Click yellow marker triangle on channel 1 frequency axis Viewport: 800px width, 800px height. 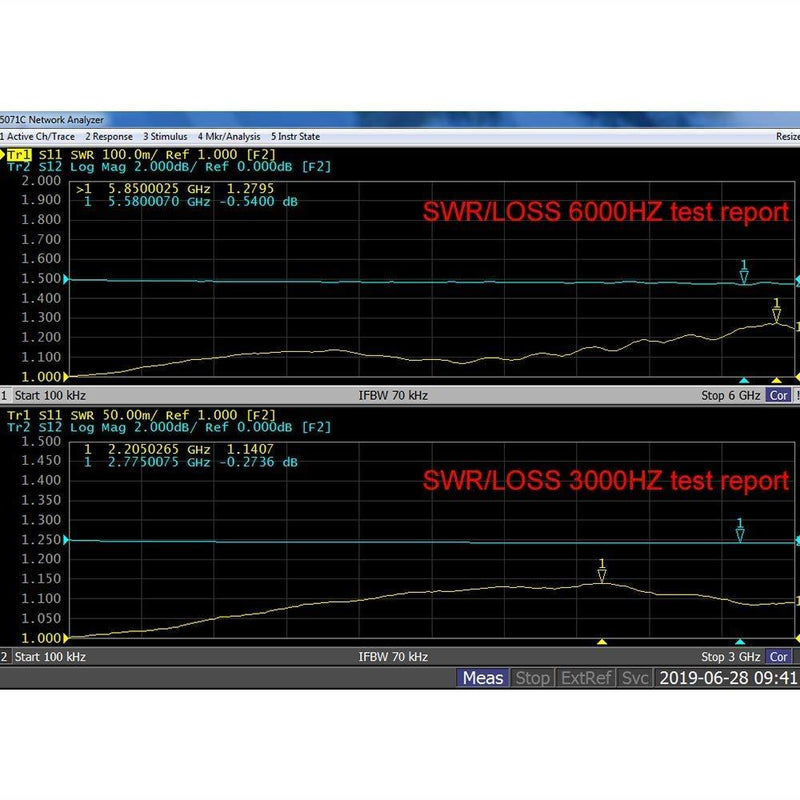(x=776, y=380)
